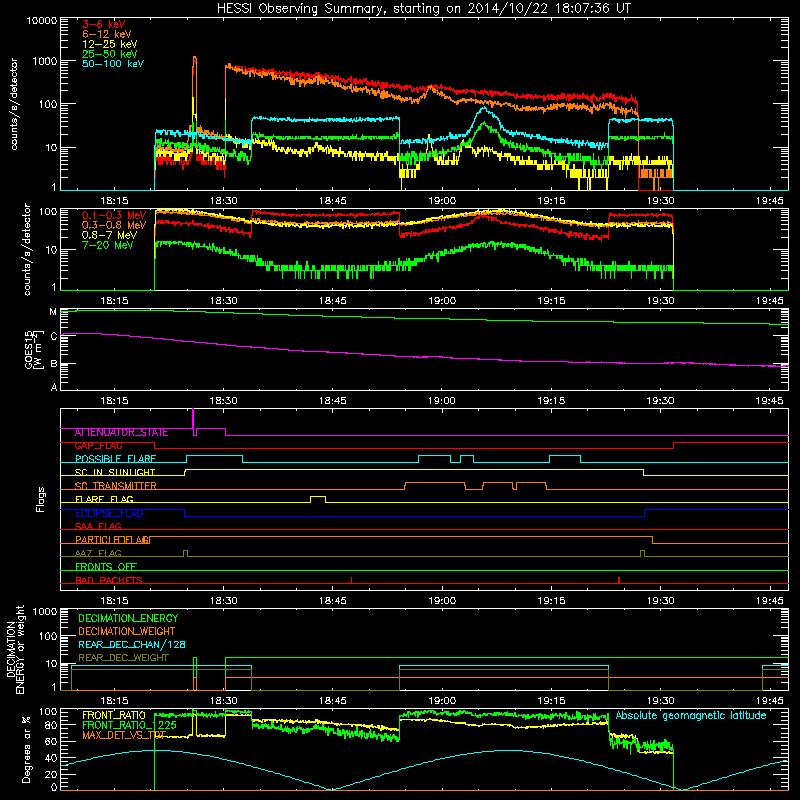Click the POSSIBLE_FLARE flag label
Image resolution: width=800 pixels, height=800 pixels.
point(115,459)
